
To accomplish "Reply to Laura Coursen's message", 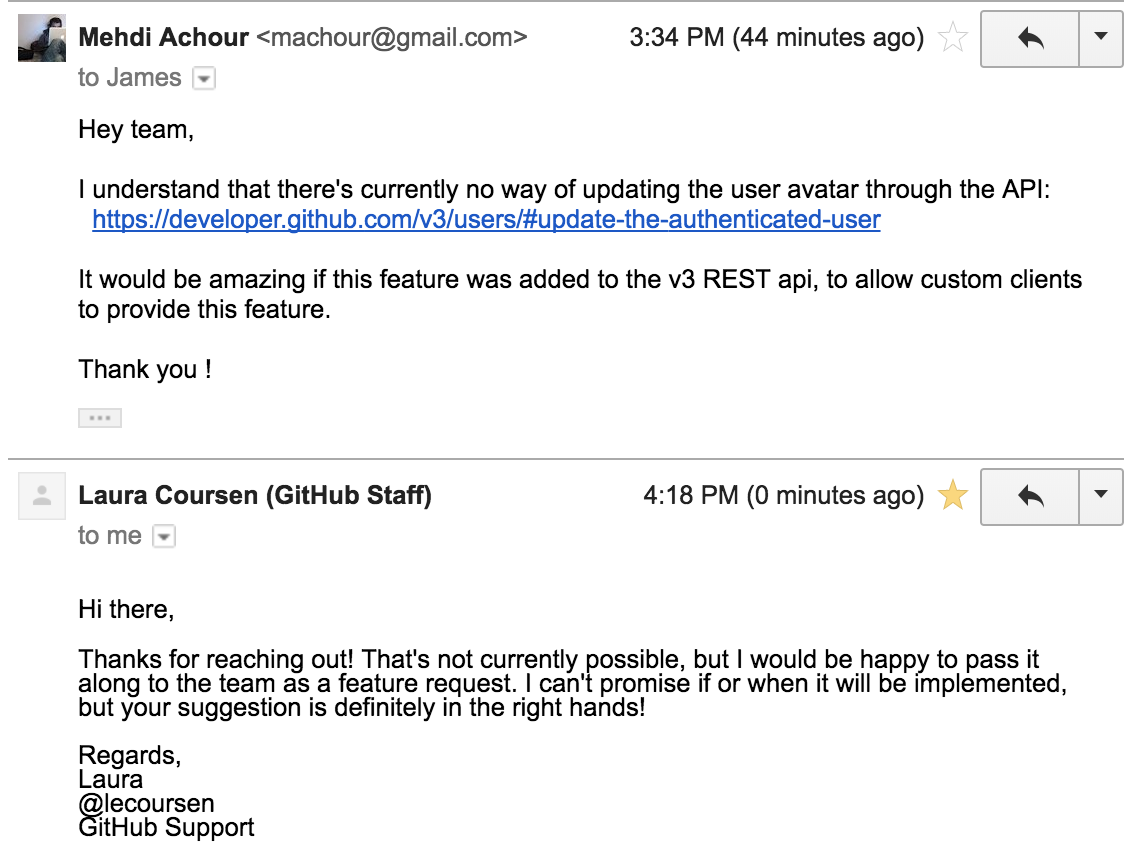I will (x=1030, y=497).
